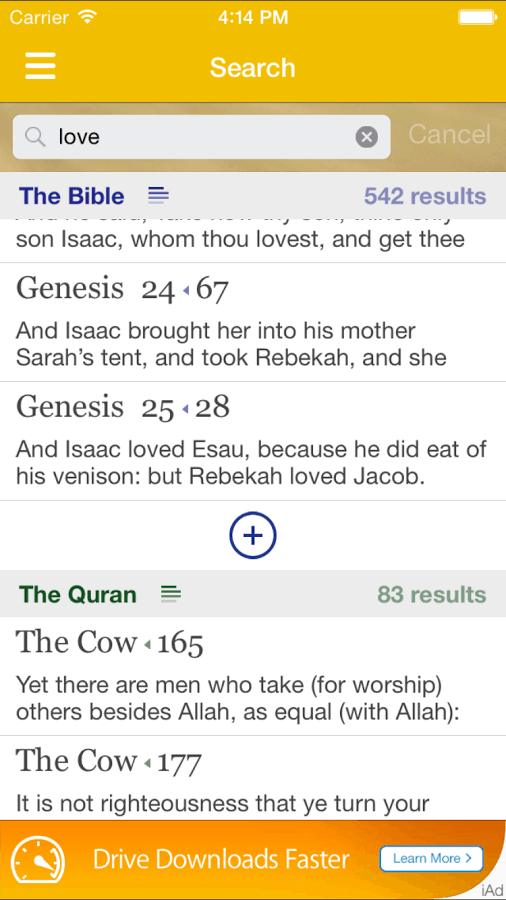Tap the magnifying glass search icon
The width and height of the screenshot is (506, 900).
(x=36, y=137)
